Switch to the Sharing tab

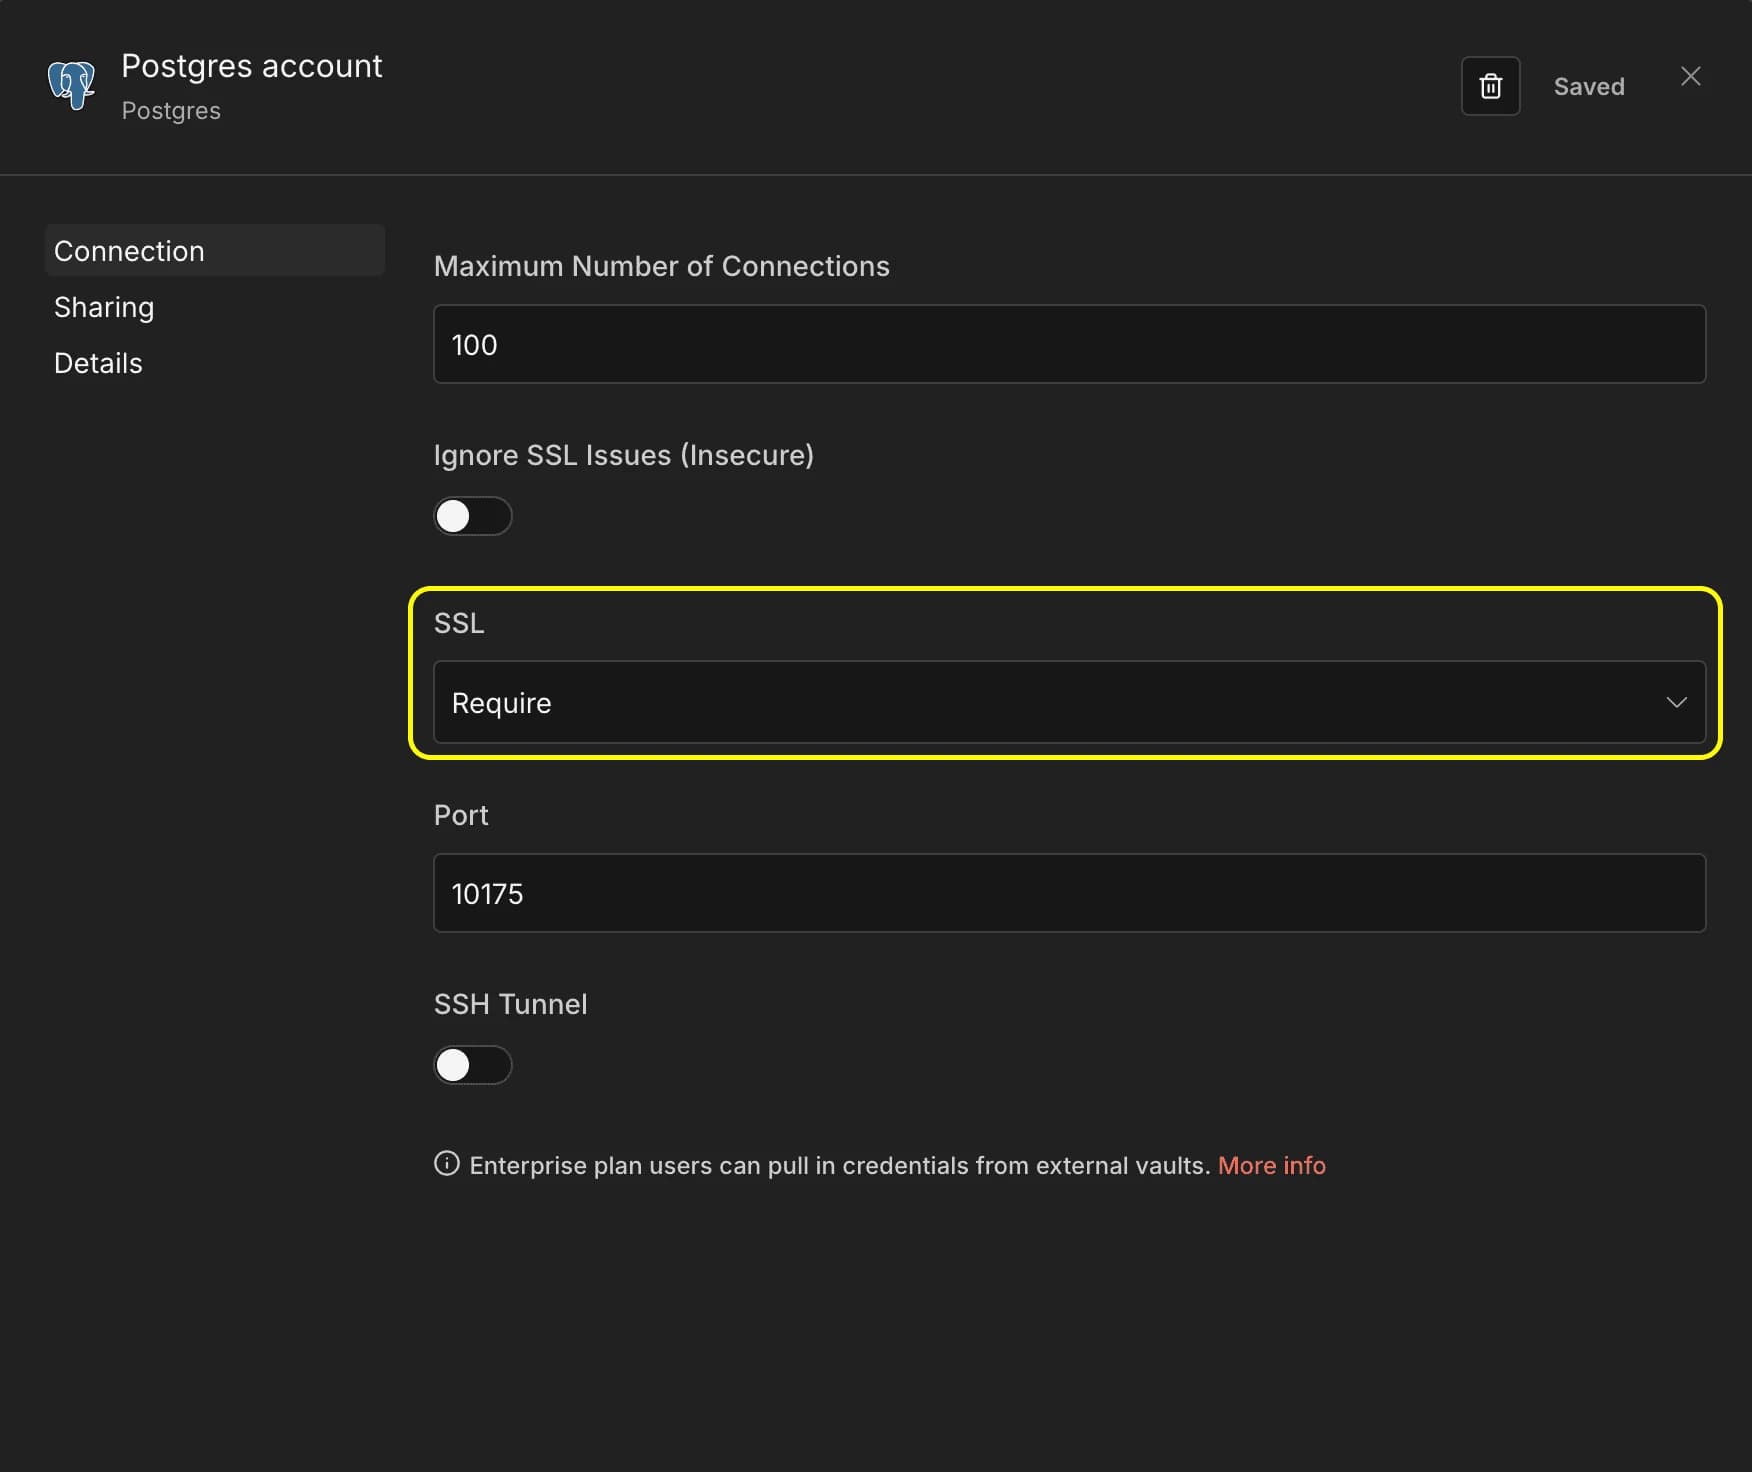pos(104,307)
